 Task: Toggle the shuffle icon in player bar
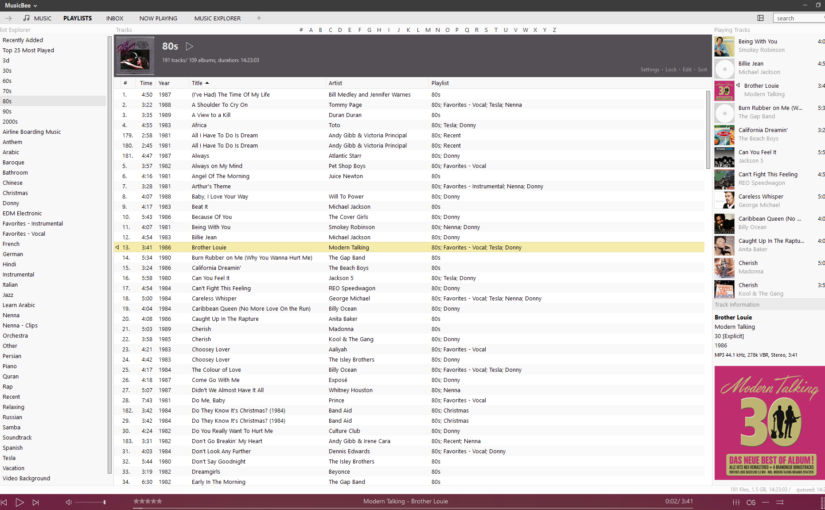[780, 502]
